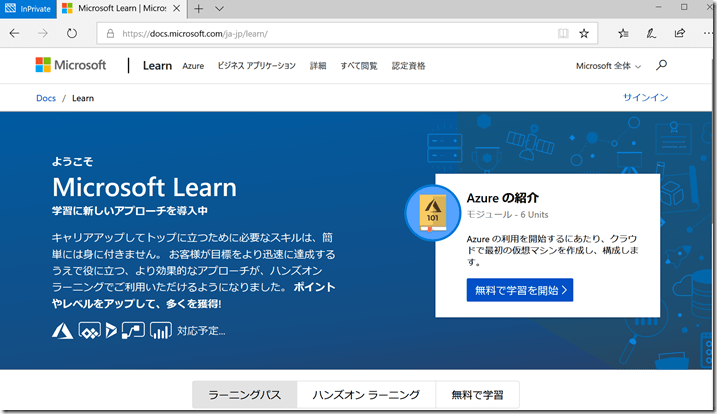Toggle reading view in the address bar

pos(562,33)
